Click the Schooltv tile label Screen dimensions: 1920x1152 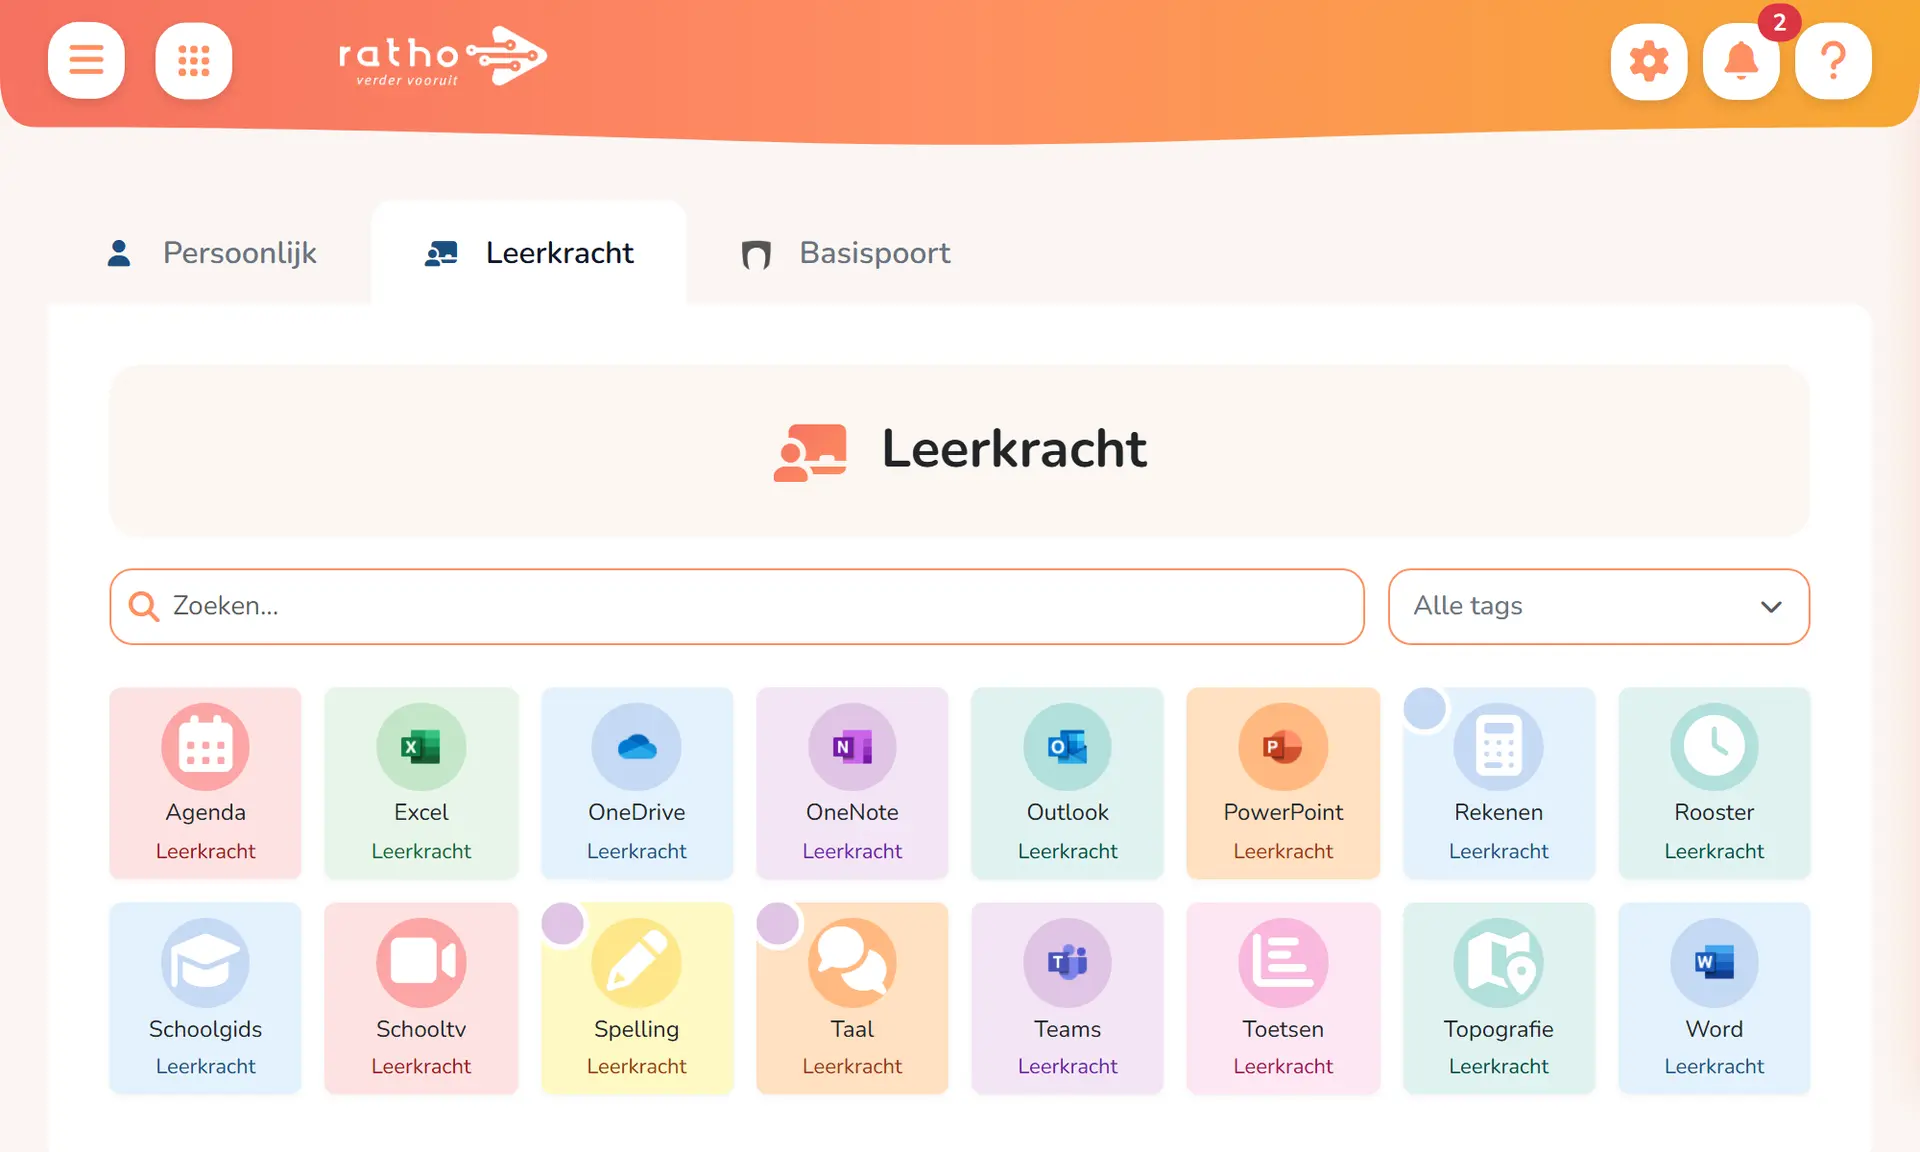(421, 1029)
